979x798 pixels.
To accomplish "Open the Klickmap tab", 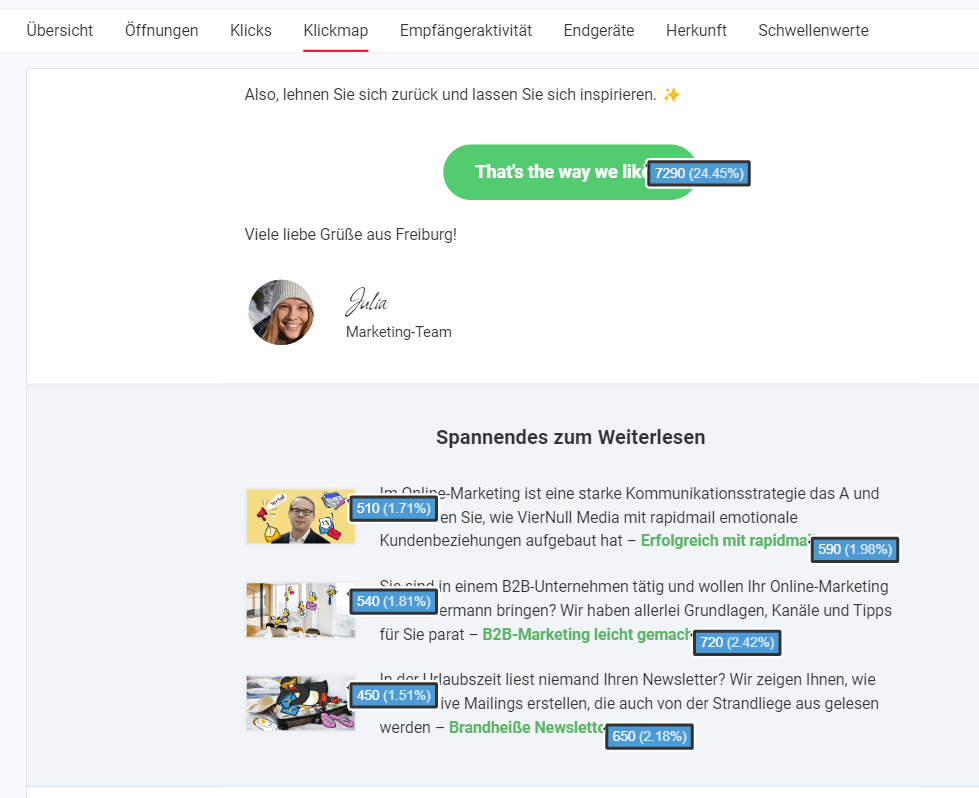I will click(336, 30).
